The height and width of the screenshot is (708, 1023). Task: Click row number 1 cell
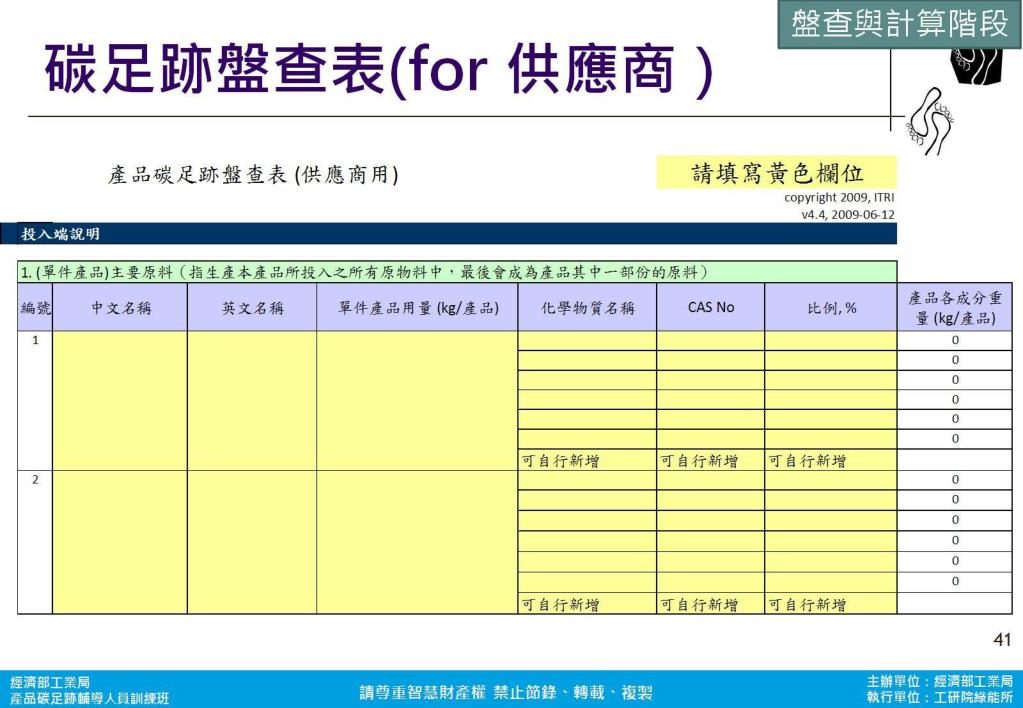click(35, 401)
